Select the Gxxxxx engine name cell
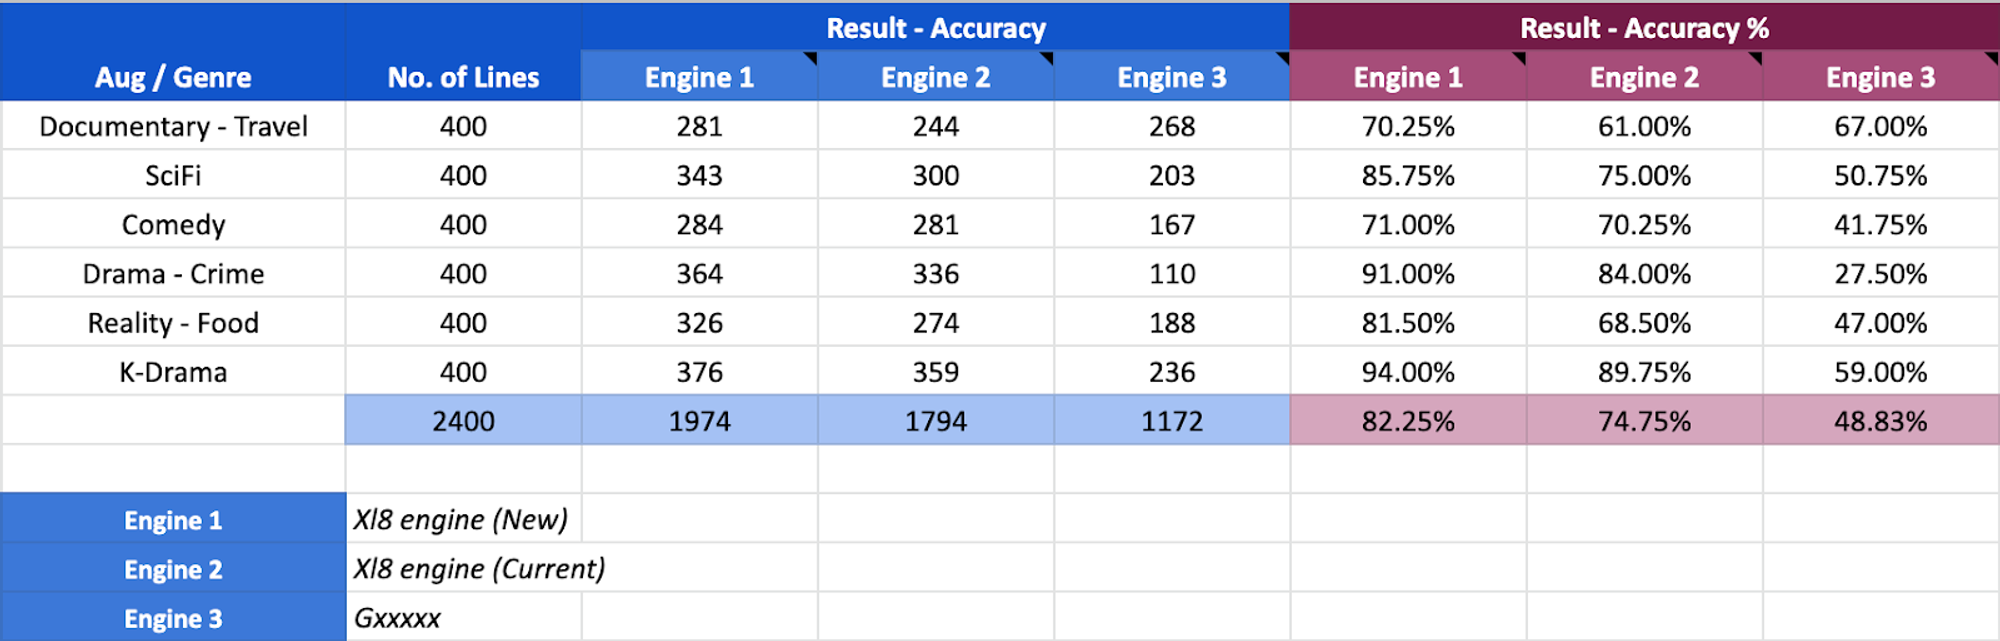 point(398,617)
